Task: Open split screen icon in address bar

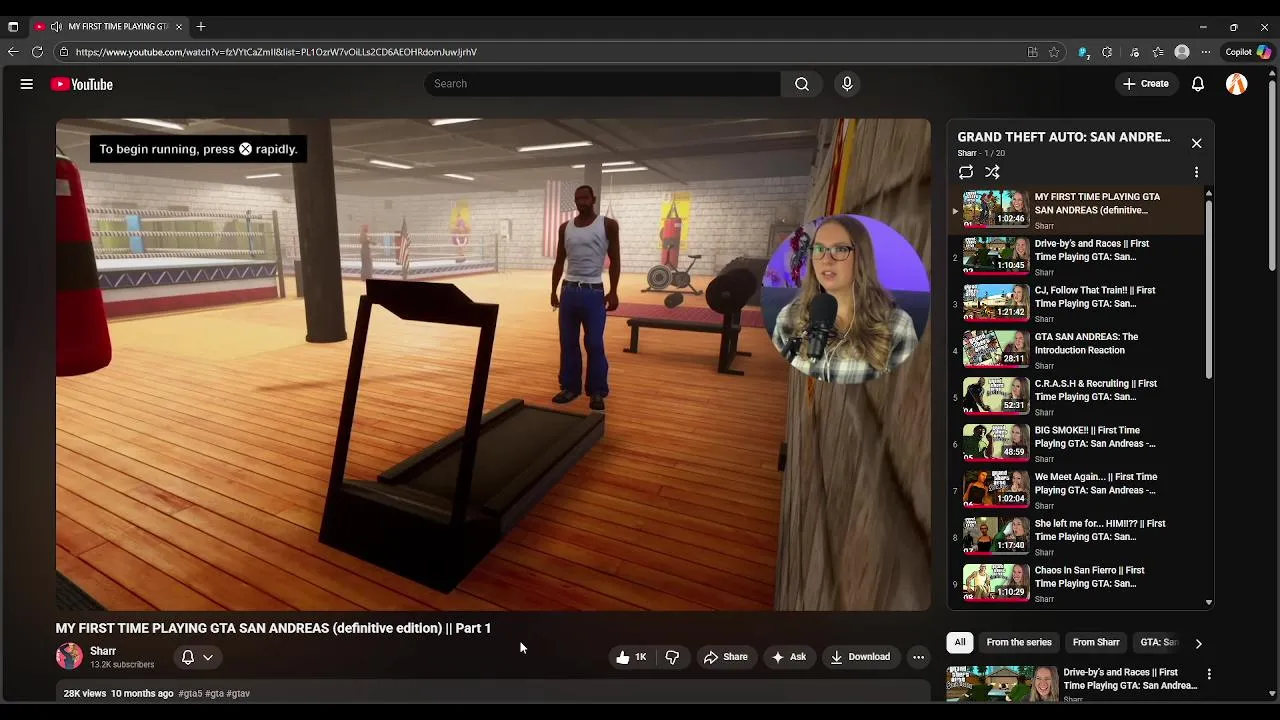Action: coord(1032,52)
